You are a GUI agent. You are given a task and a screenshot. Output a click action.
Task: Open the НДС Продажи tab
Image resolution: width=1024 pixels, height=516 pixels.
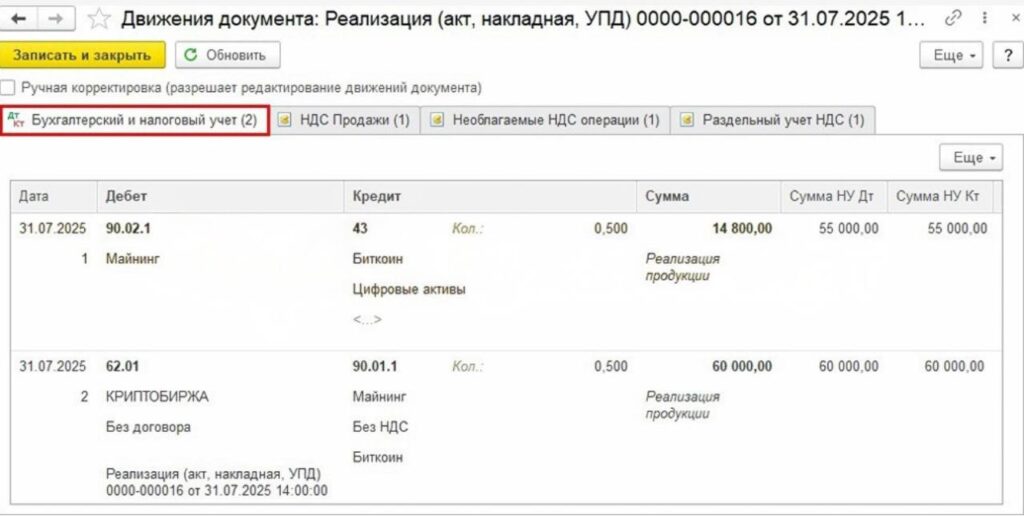[x=345, y=120]
